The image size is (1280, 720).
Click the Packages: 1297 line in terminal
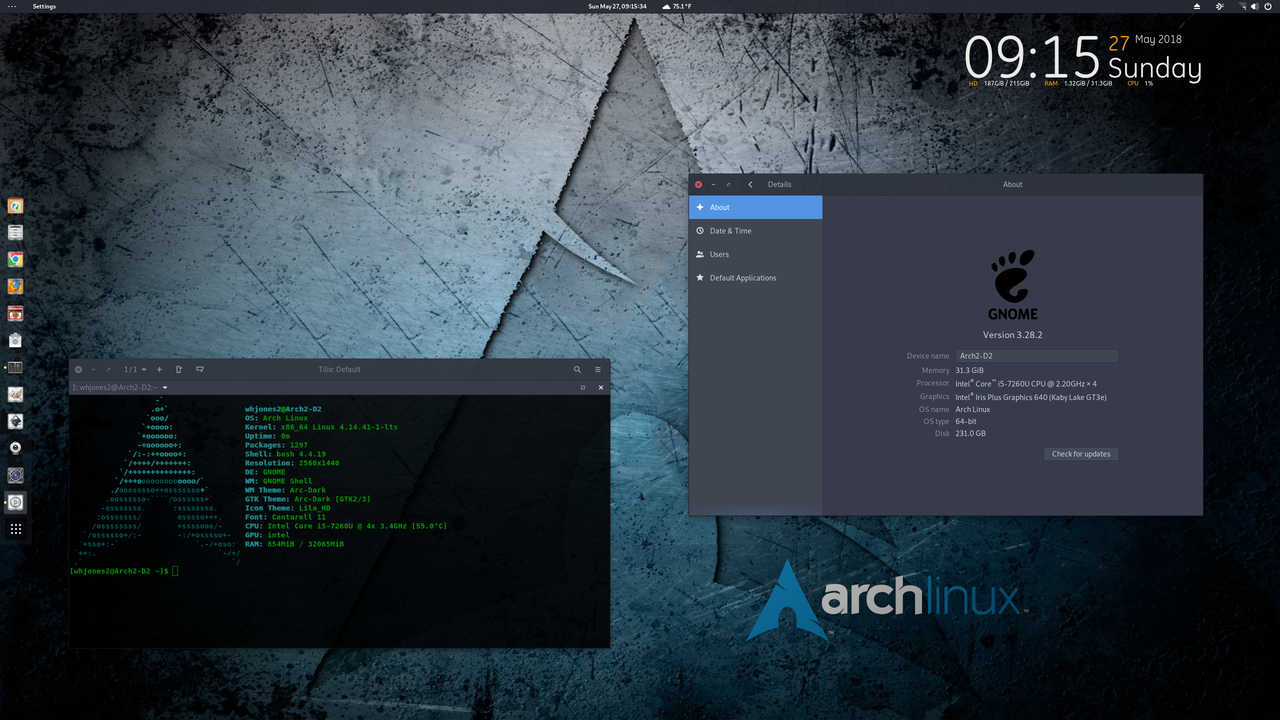[276, 445]
